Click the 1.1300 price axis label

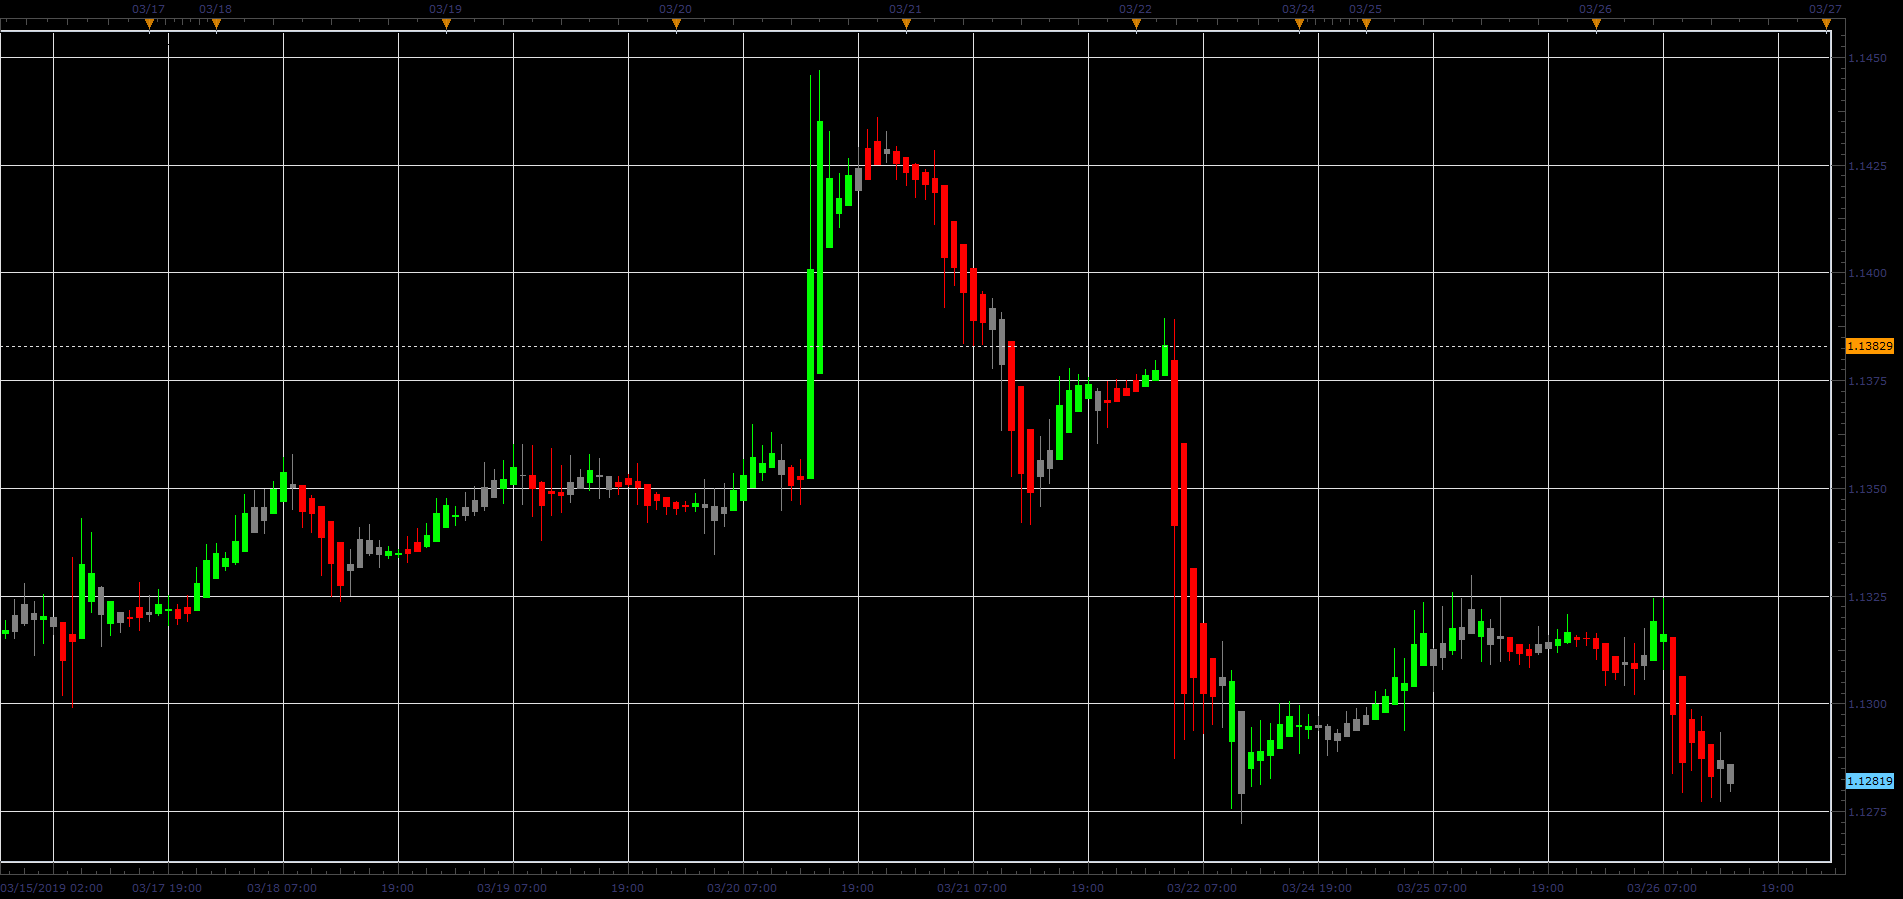click(1868, 704)
